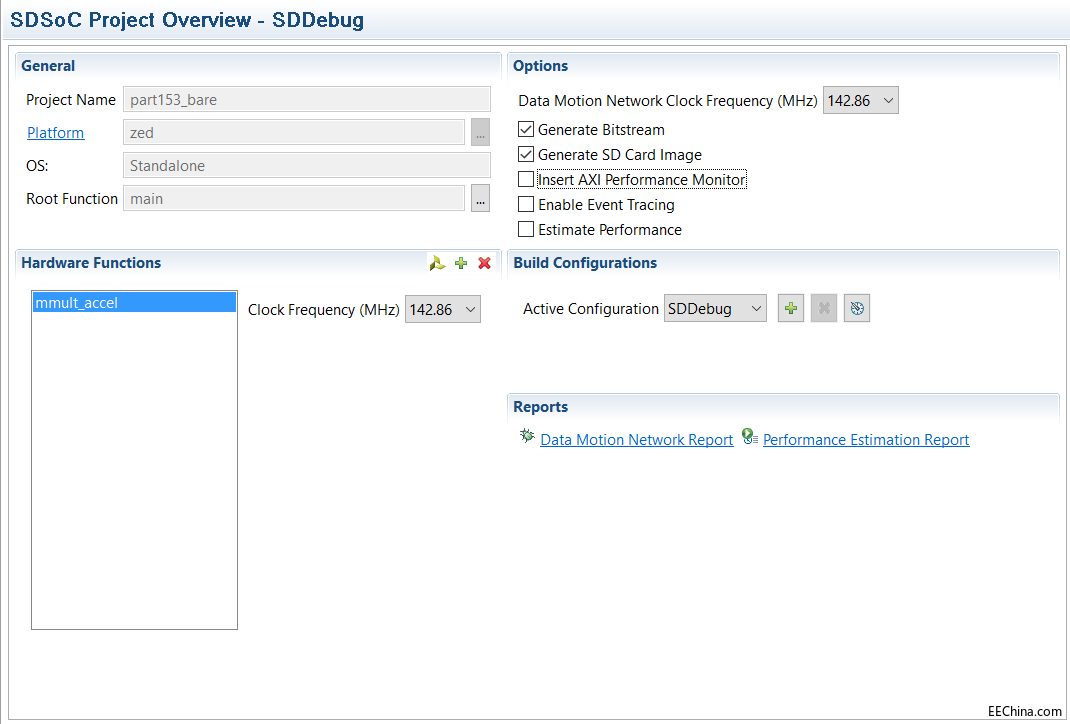Click the bug icon beside Data Motion report
The image size is (1070, 724).
(x=526, y=438)
